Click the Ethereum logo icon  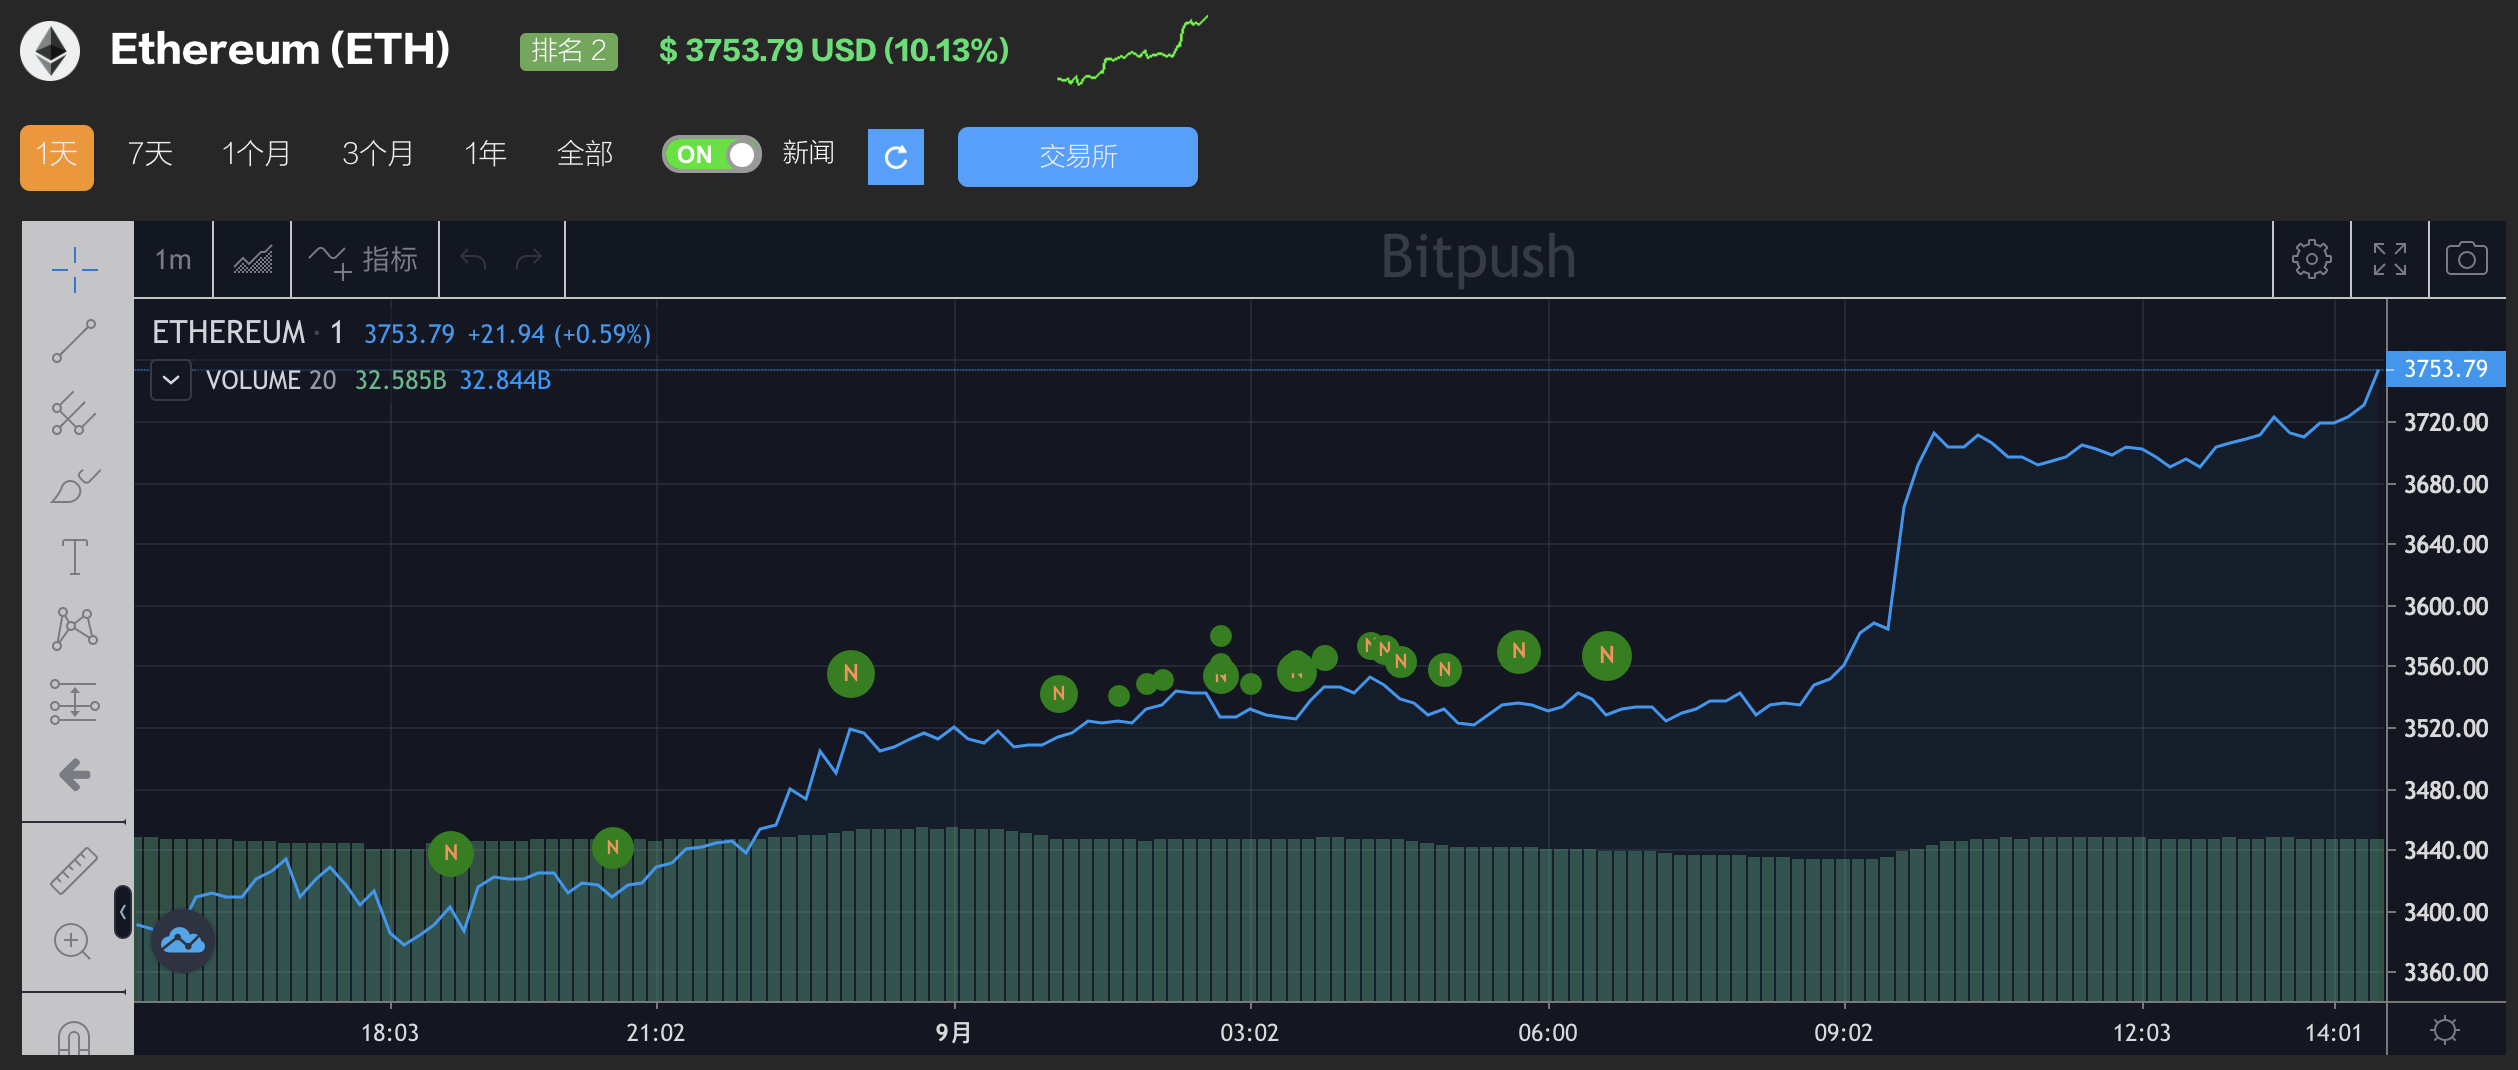pos(50,50)
